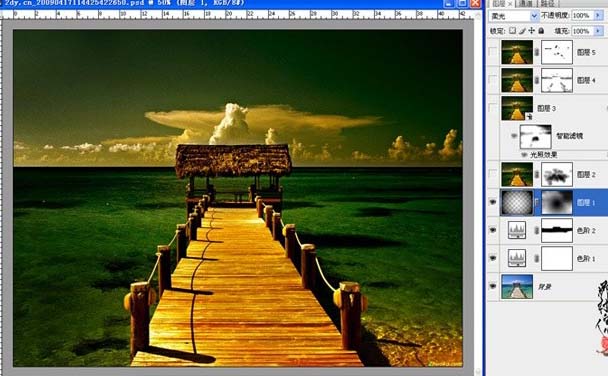608x376 pixels.
Task: Toggle visibility of Smart Filters (智能滤镜)
Action: (x=514, y=136)
